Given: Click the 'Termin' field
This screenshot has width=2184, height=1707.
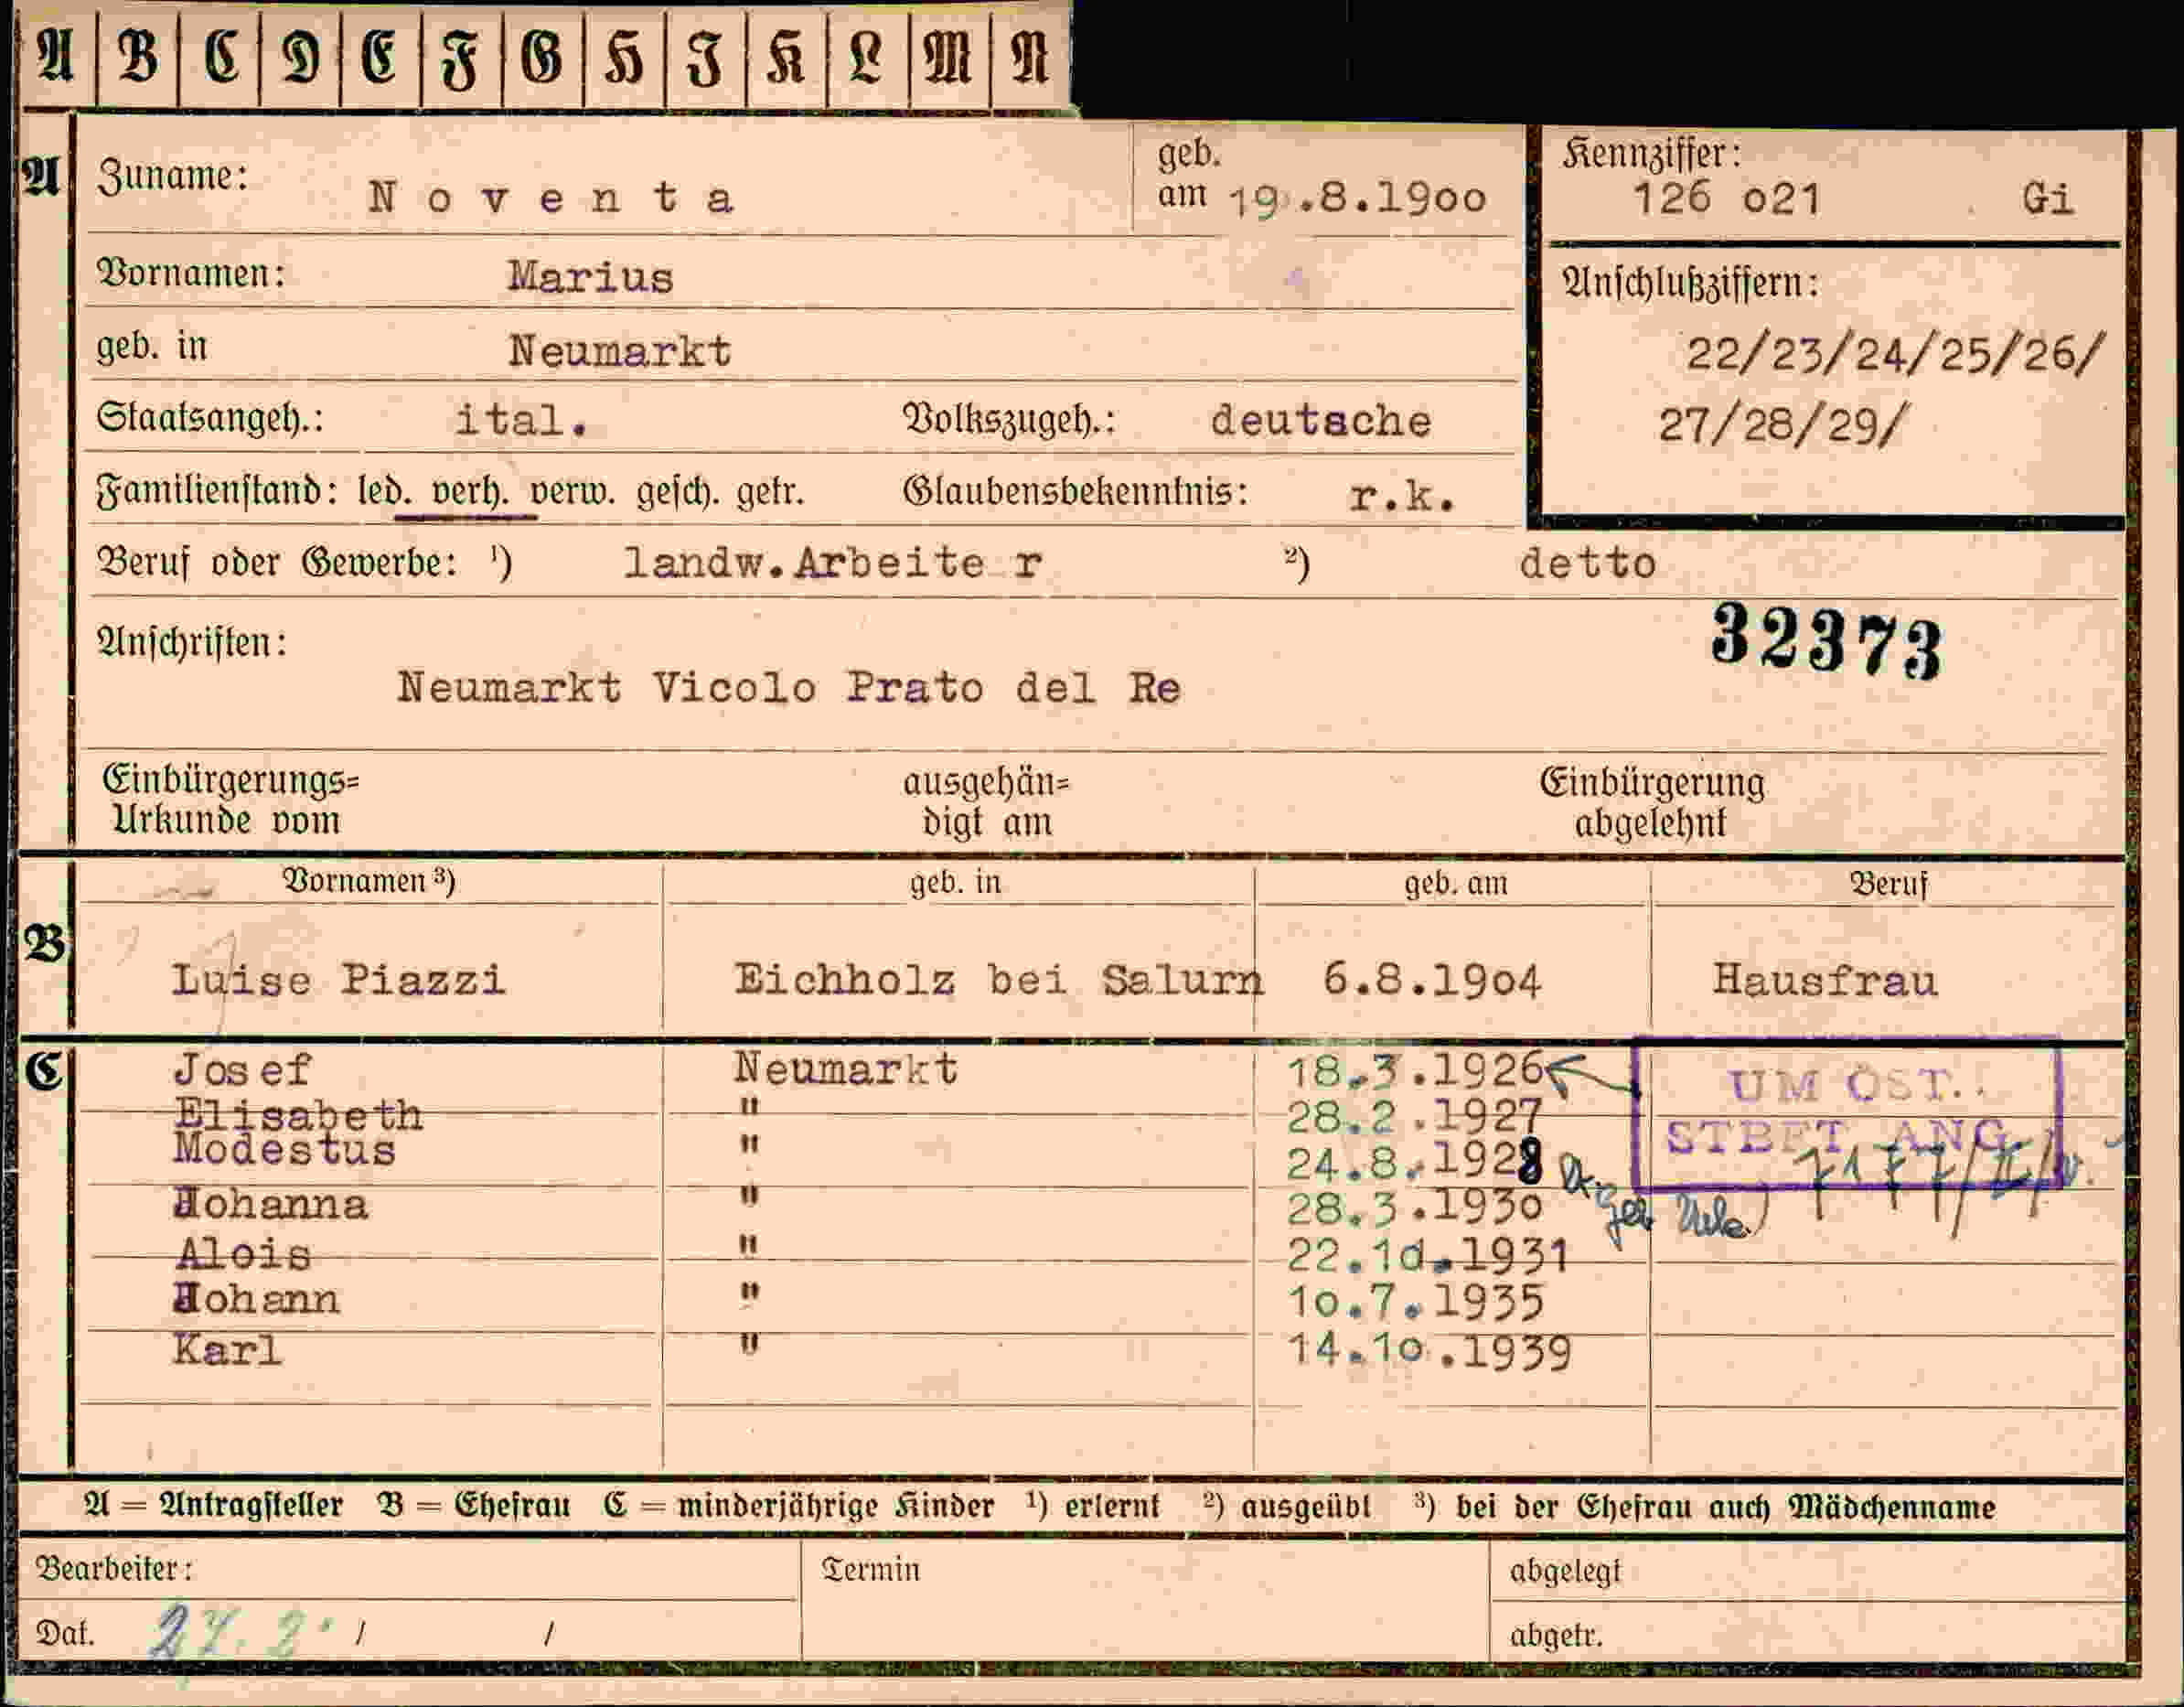Looking at the screenshot, I should 1145,1602.
